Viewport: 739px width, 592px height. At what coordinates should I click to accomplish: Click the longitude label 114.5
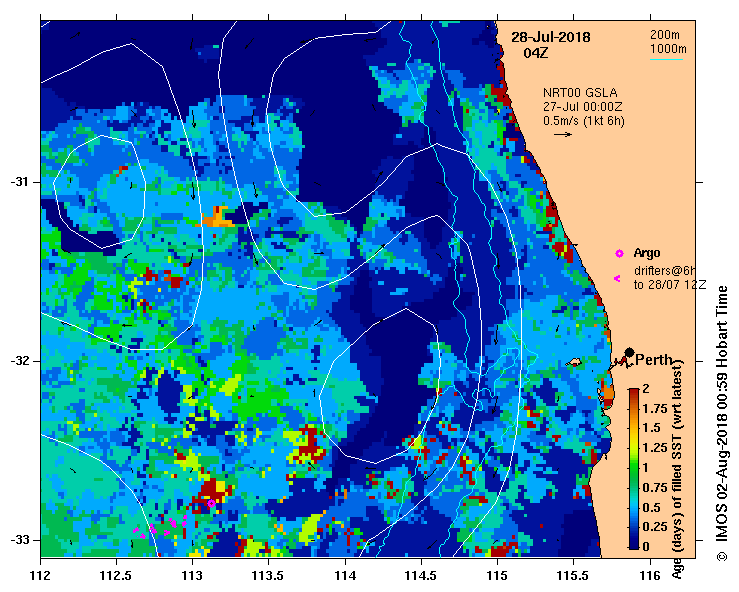click(421, 575)
